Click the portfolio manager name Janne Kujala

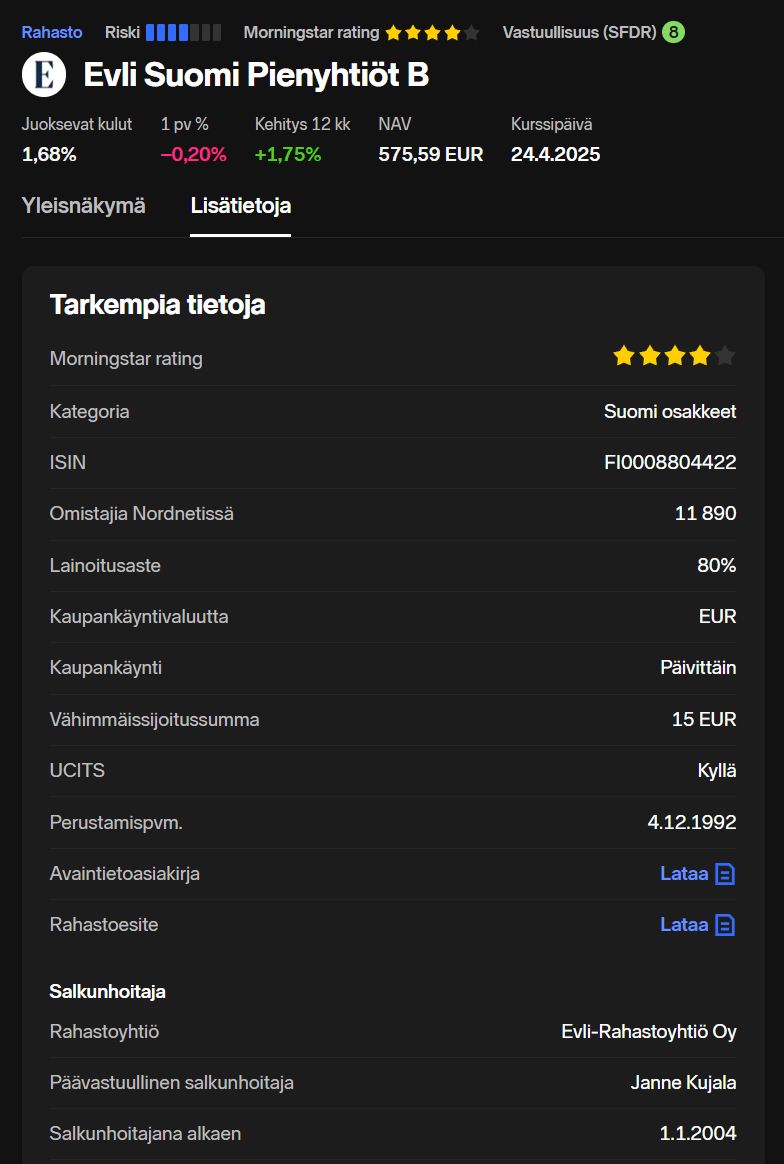click(x=683, y=1083)
